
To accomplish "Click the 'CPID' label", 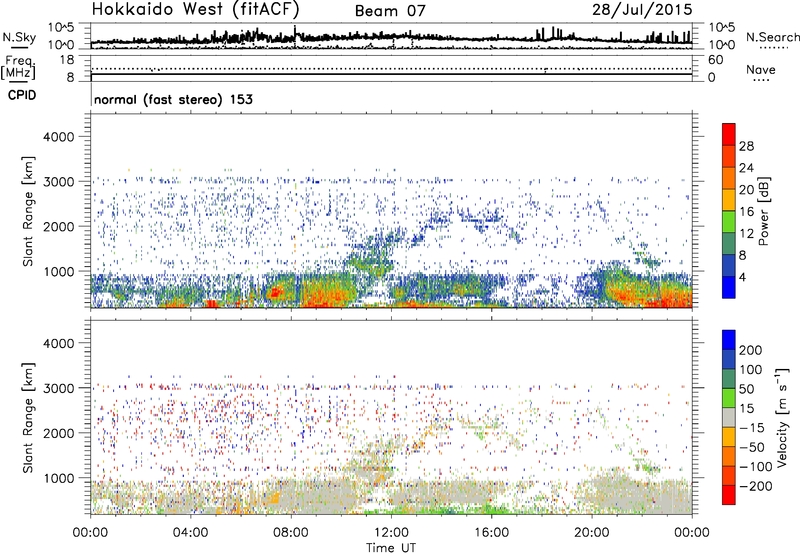I will coord(21,95).
